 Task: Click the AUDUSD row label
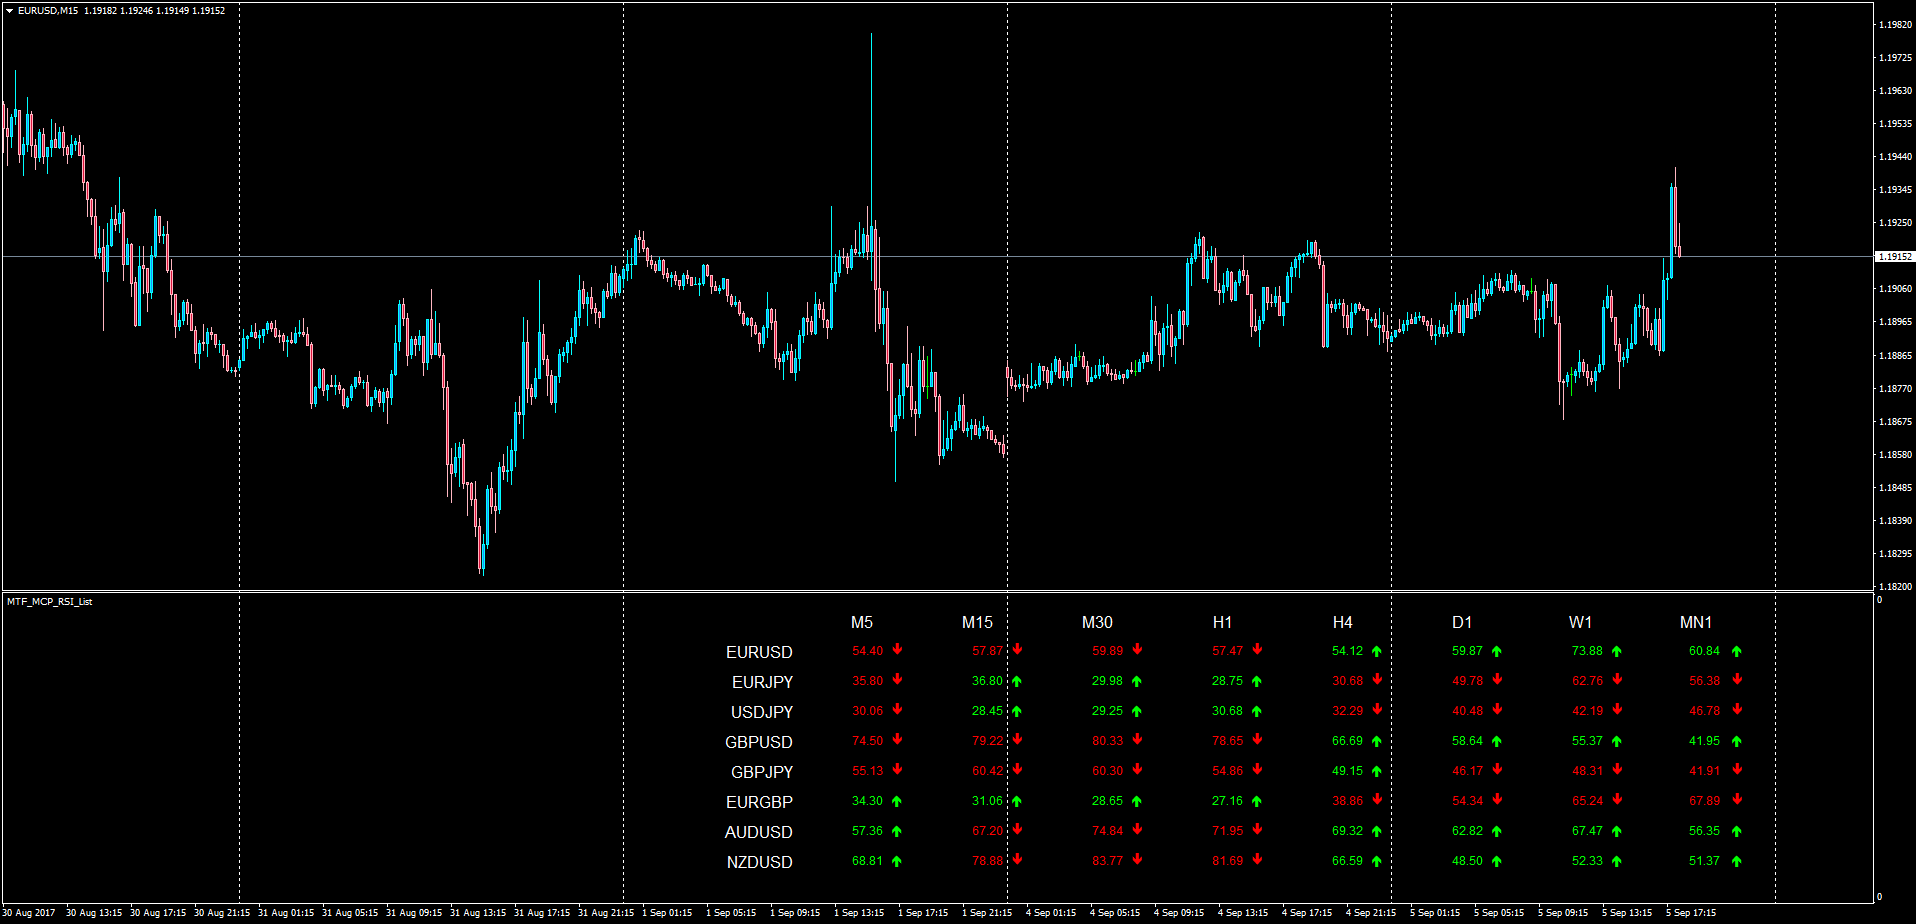tap(759, 832)
